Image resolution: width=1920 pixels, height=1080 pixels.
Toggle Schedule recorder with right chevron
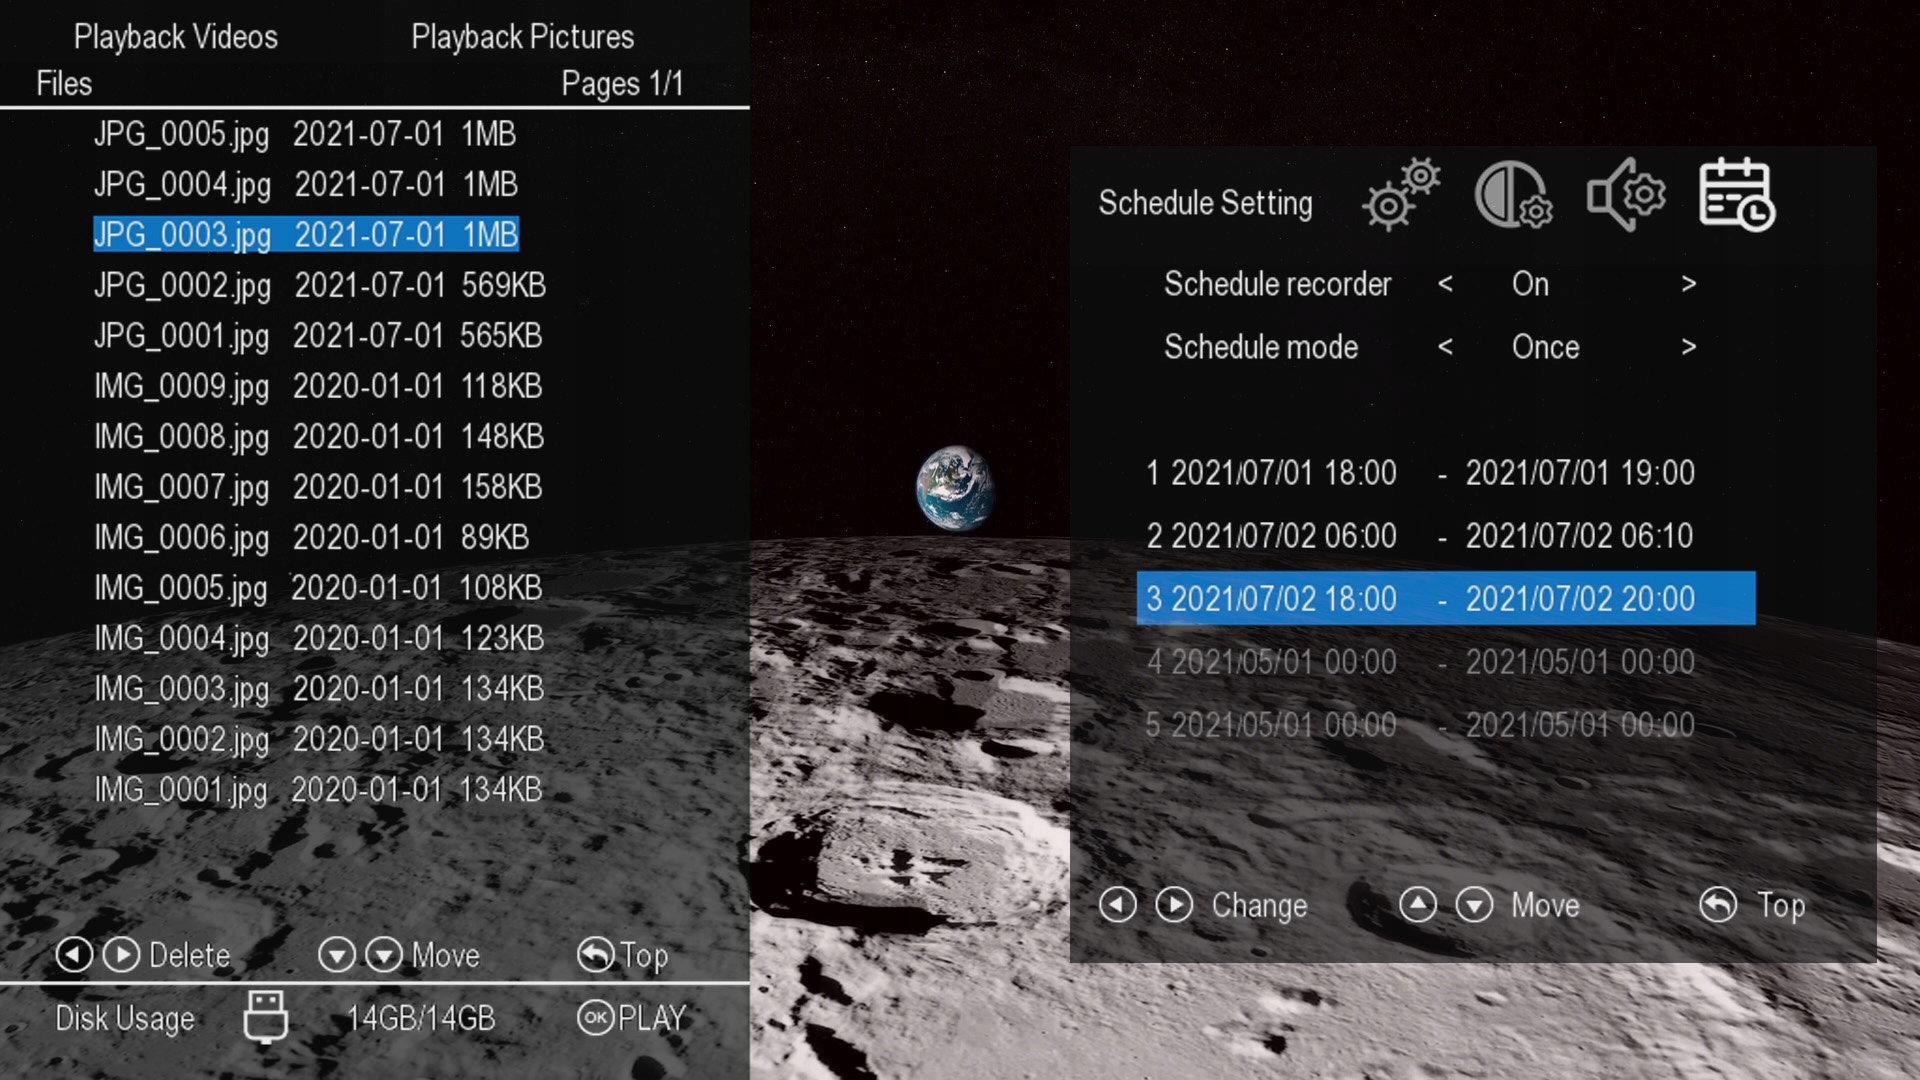[x=1688, y=284]
